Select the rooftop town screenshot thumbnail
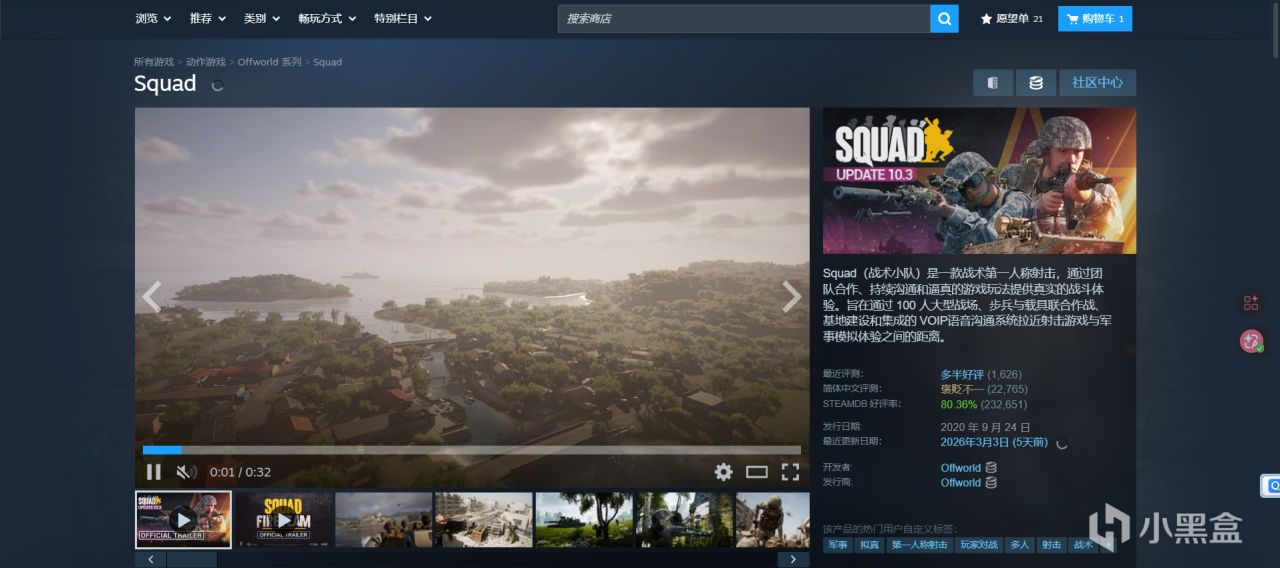The height and width of the screenshot is (568, 1280). coord(484,519)
